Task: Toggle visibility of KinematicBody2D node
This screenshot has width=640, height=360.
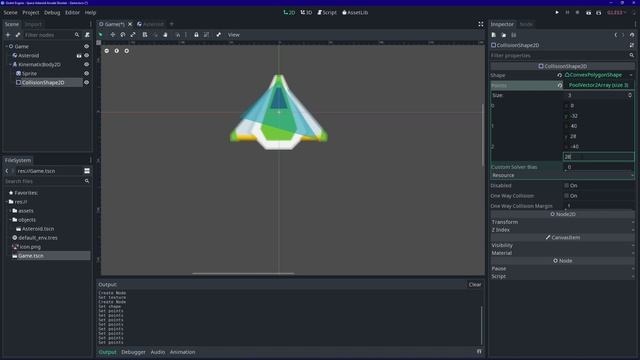Action: pyautogui.click(x=87, y=64)
